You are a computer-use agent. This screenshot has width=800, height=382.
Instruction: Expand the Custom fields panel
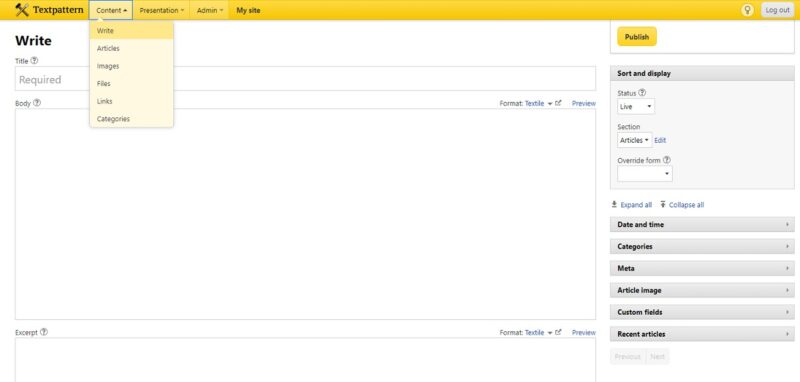click(702, 312)
